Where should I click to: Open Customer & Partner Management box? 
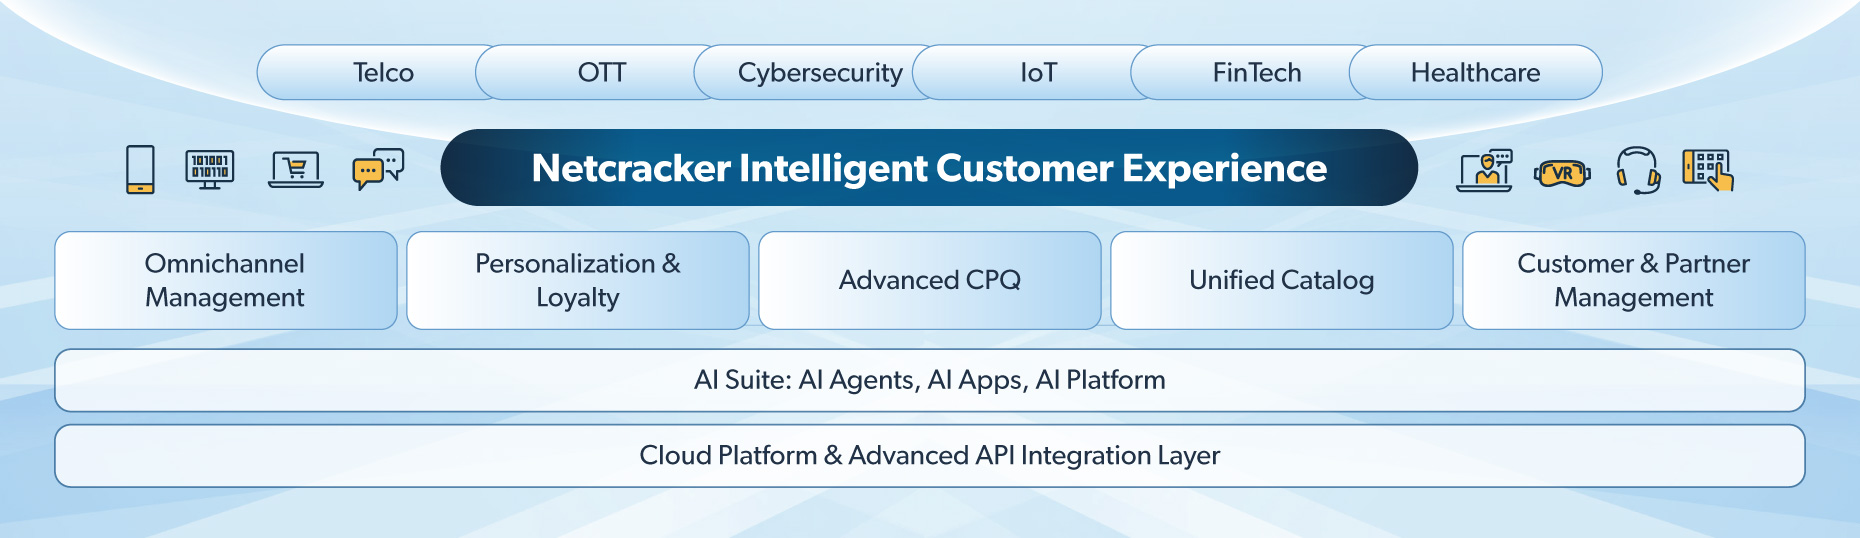(x=1634, y=280)
